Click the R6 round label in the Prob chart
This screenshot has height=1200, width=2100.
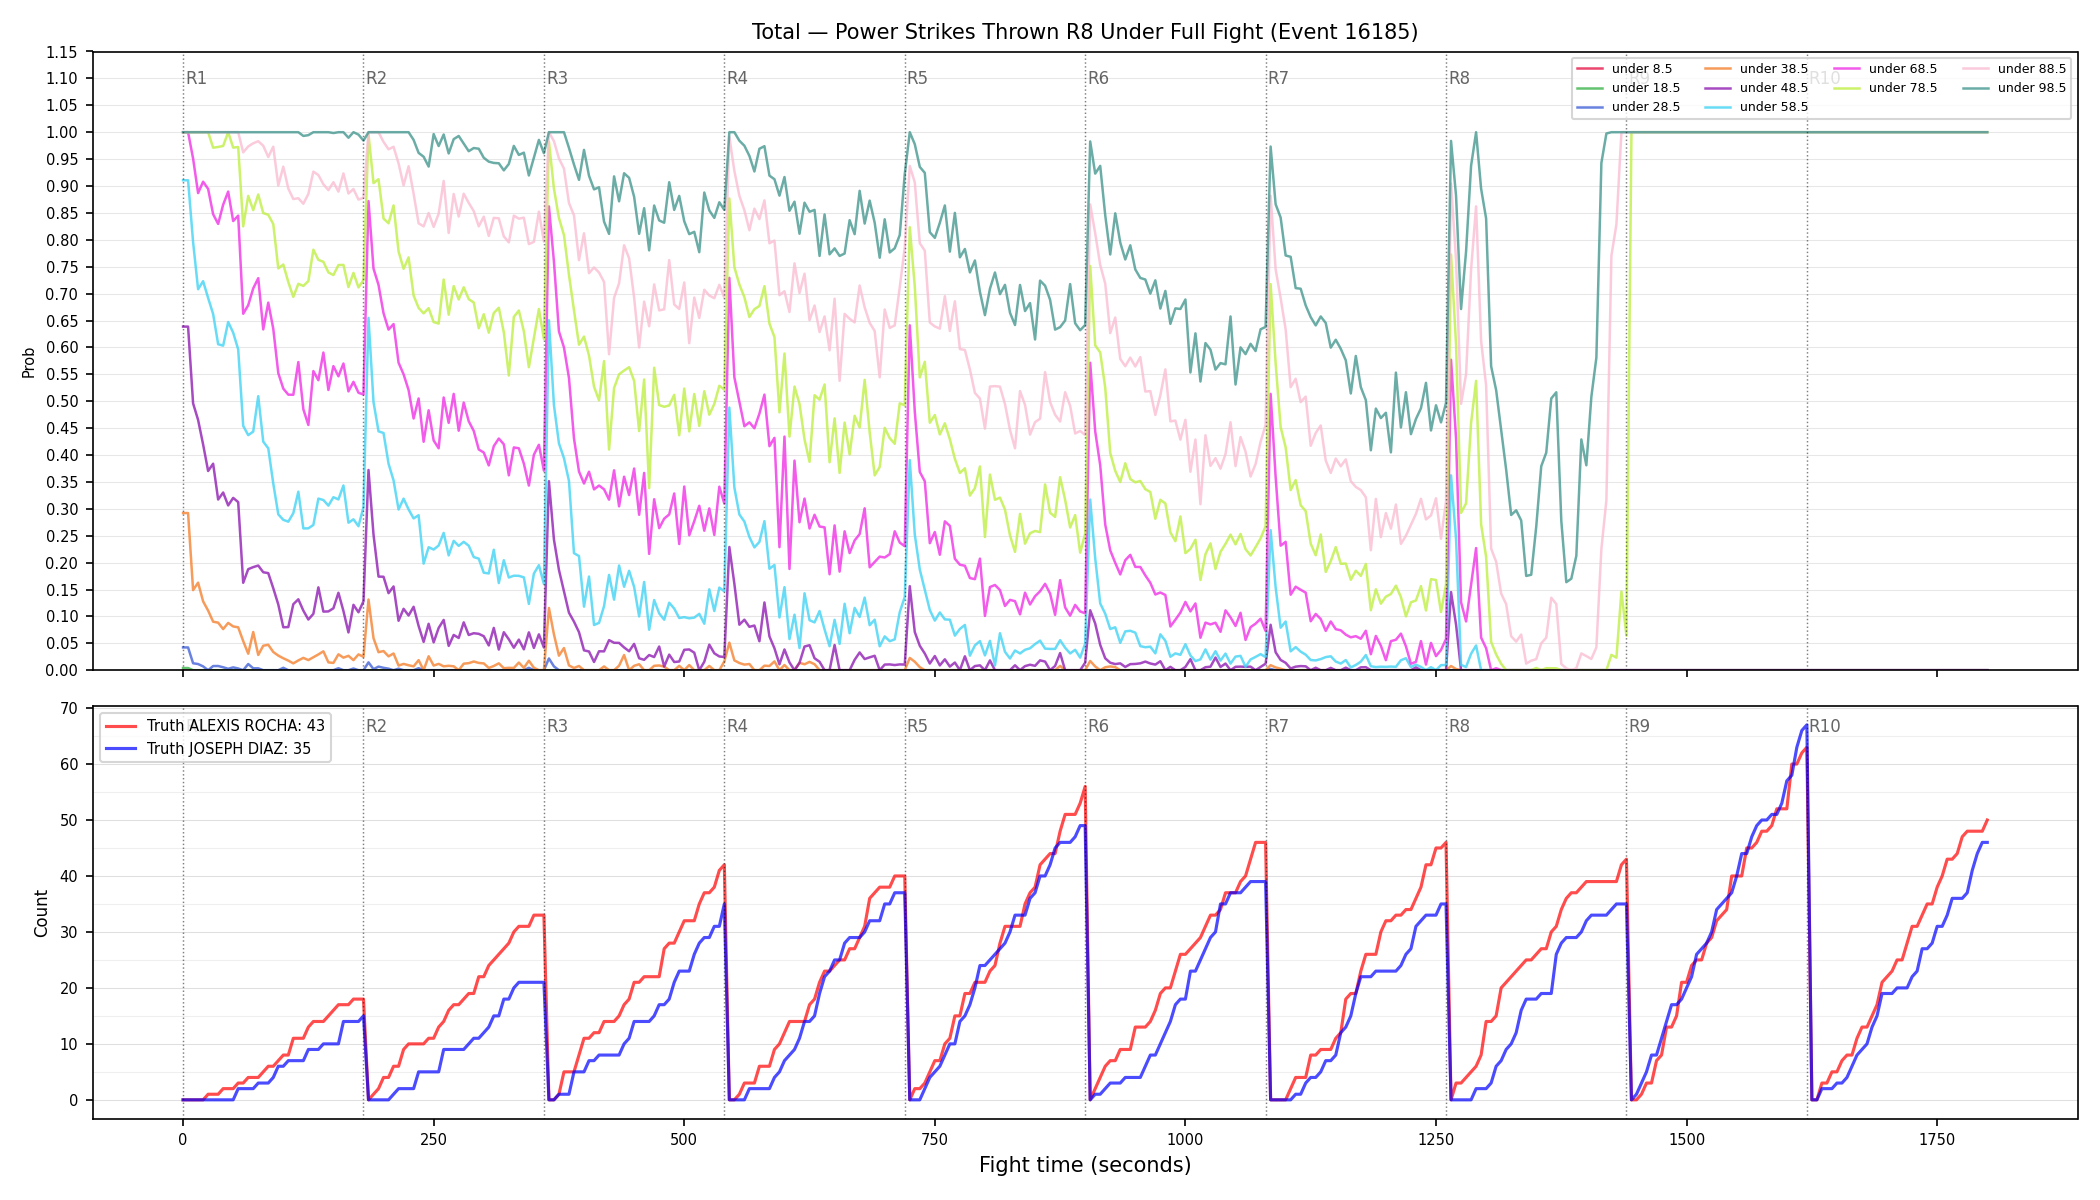tap(1098, 78)
